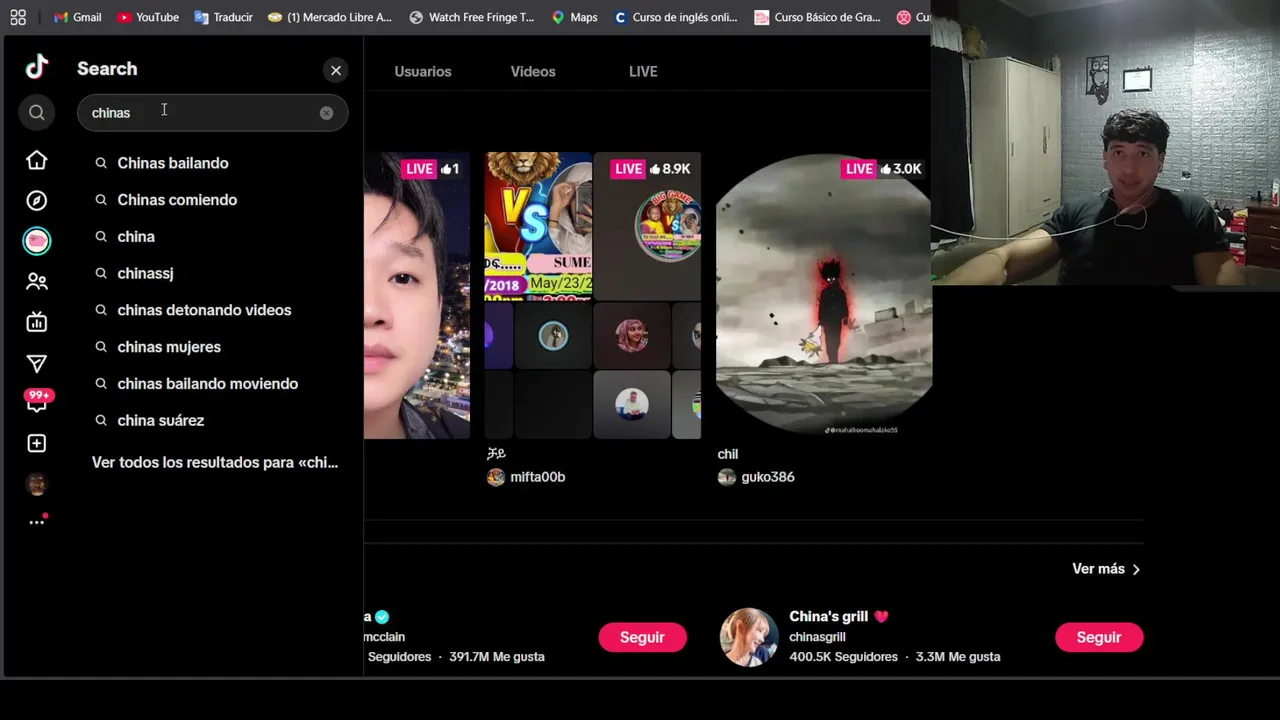Open the Friends icon in sidebar
1280x720 pixels.
(37, 282)
